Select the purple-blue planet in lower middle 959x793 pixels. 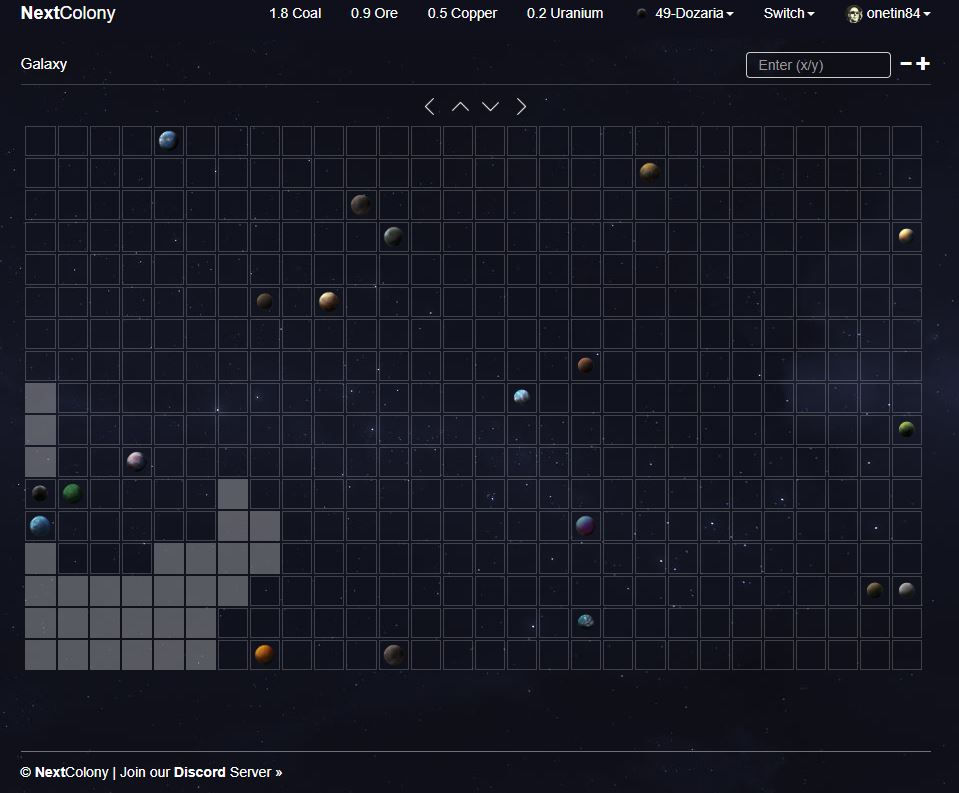pyautogui.click(x=585, y=525)
